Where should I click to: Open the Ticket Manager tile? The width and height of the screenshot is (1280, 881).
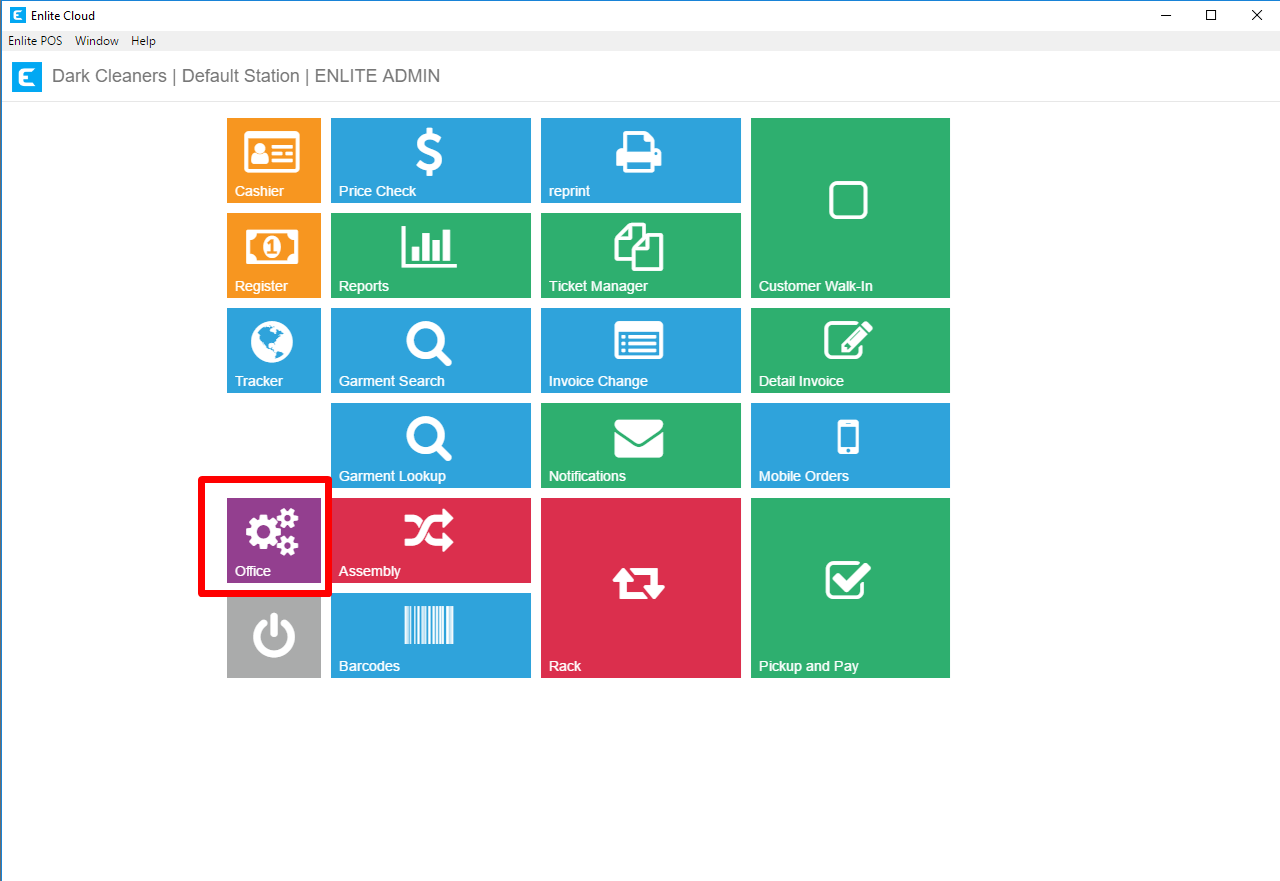[641, 255]
